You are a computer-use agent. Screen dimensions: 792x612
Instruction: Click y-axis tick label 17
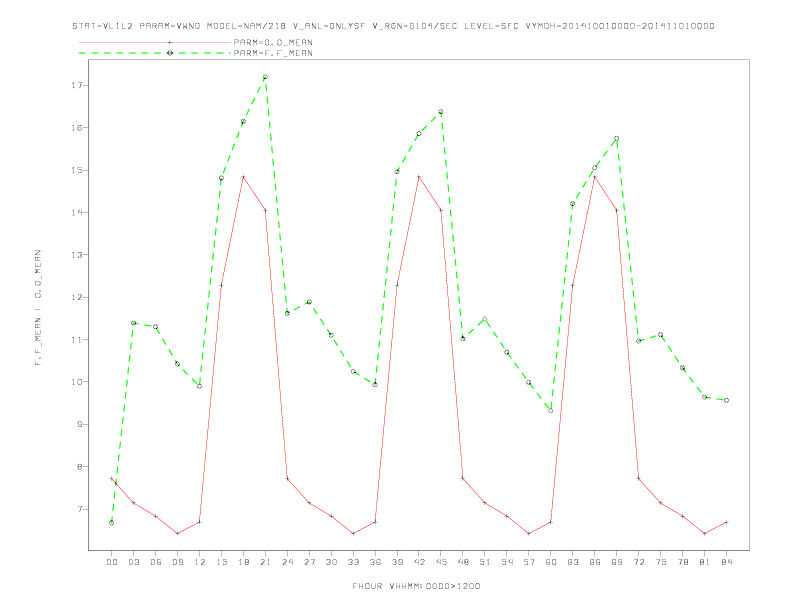76,85
